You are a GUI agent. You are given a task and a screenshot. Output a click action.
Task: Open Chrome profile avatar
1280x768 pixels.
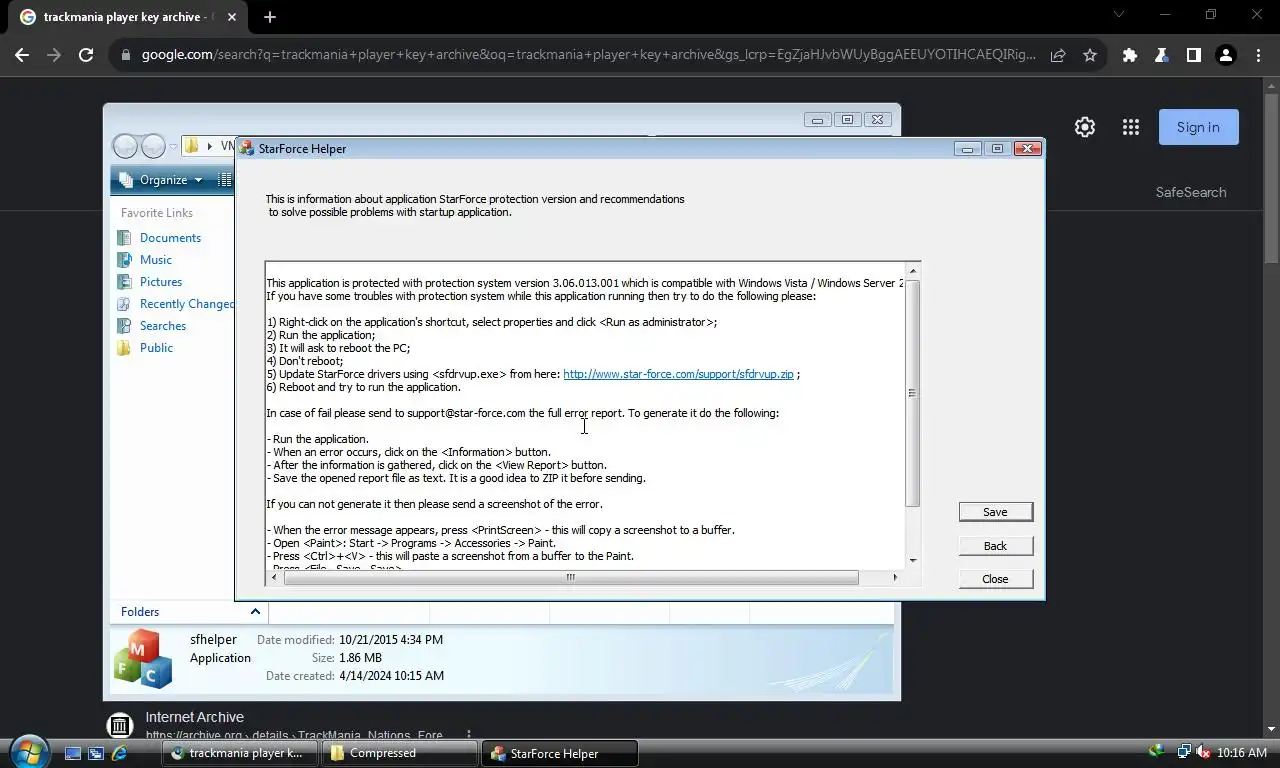[x=1226, y=55]
